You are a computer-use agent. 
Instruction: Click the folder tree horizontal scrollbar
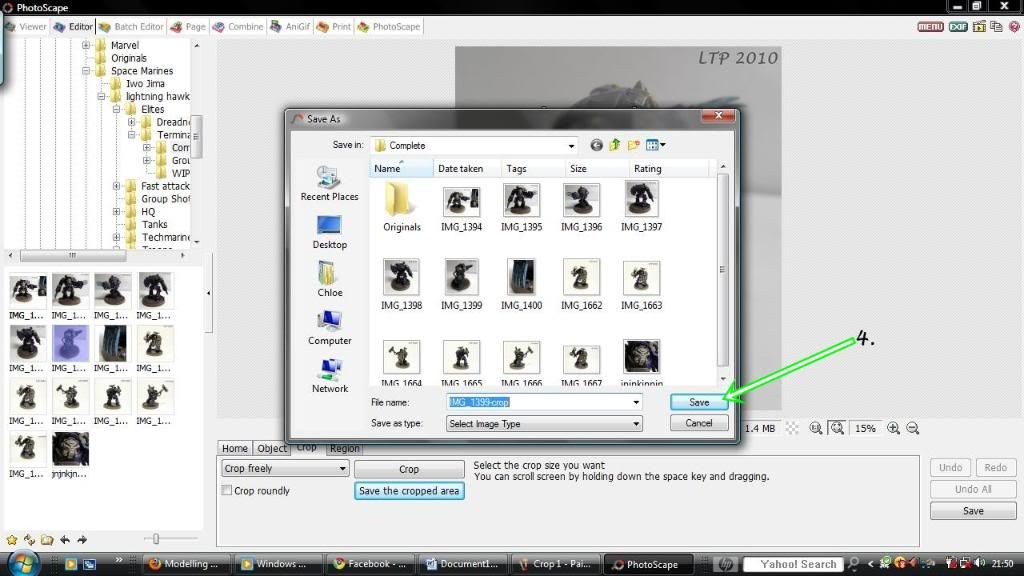point(72,255)
